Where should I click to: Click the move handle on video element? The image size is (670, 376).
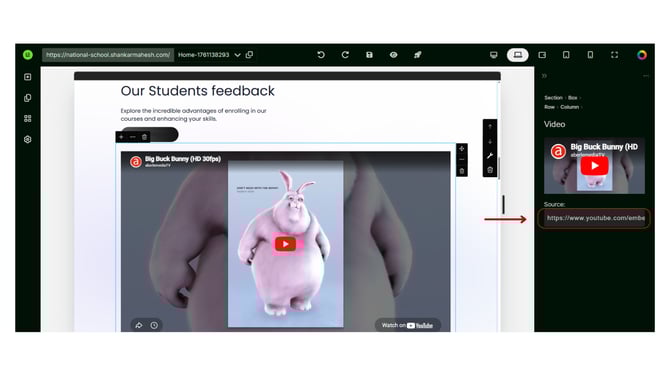tap(461, 149)
